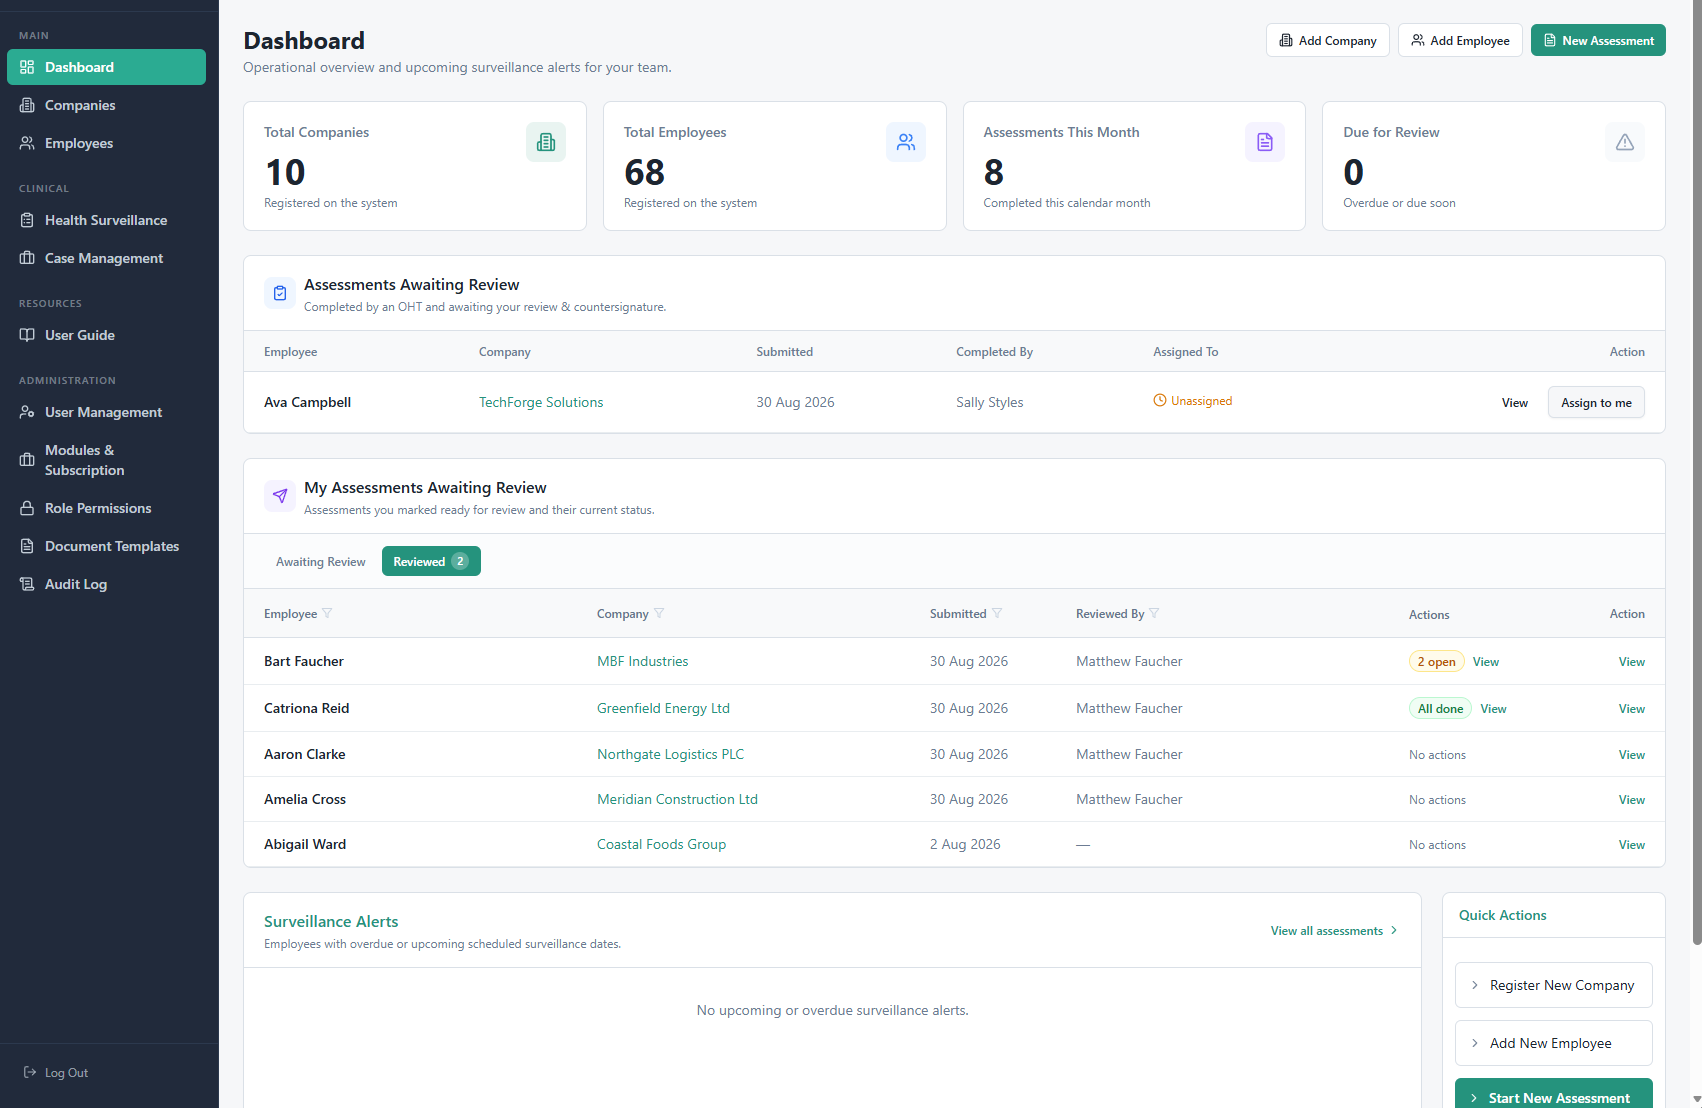This screenshot has width=1702, height=1108.
Task: Click the chevron next to View all assessments
Action: 1394,930
